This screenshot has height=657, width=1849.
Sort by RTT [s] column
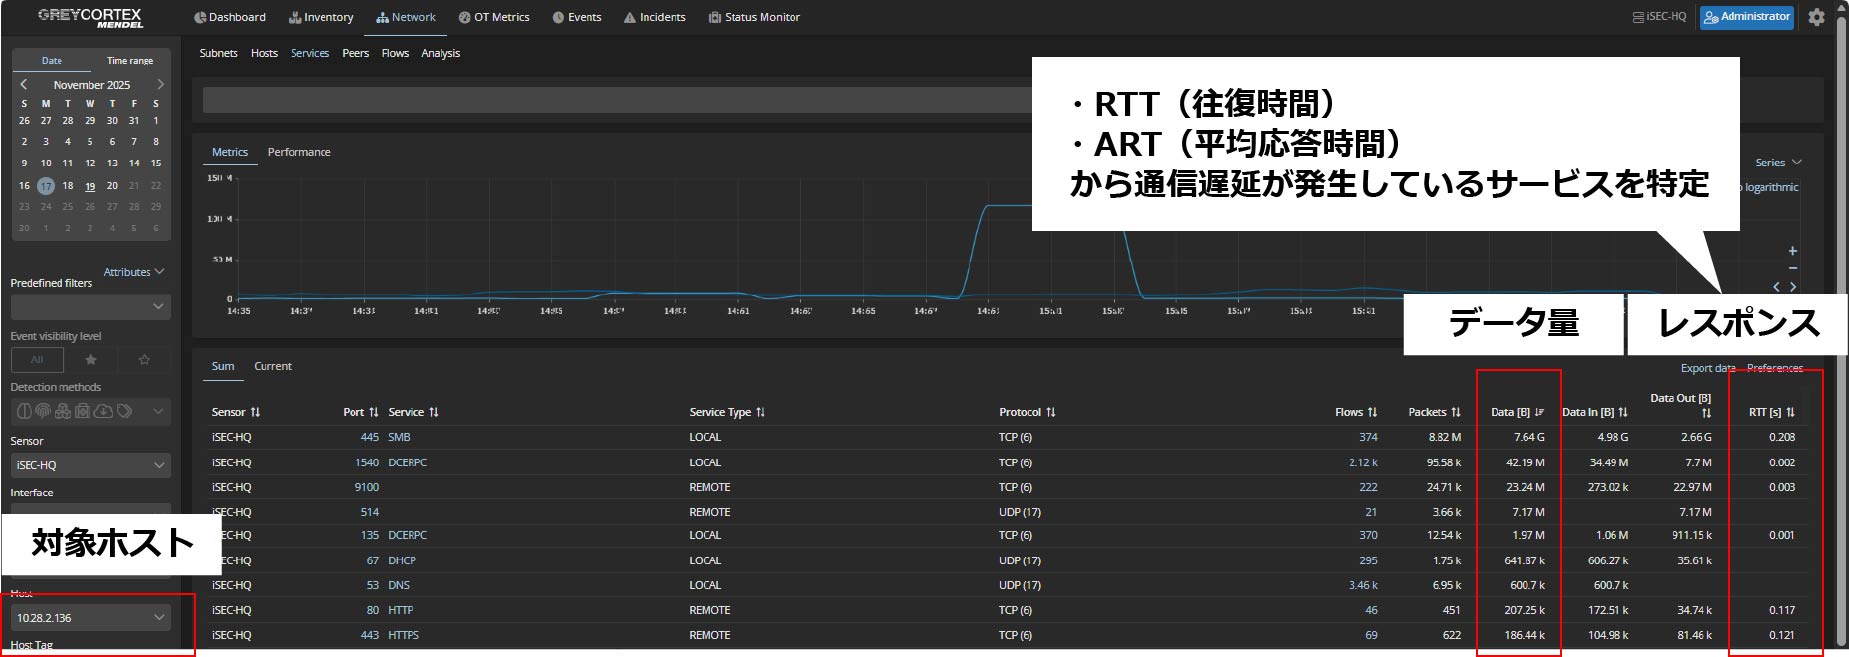tap(1790, 412)
